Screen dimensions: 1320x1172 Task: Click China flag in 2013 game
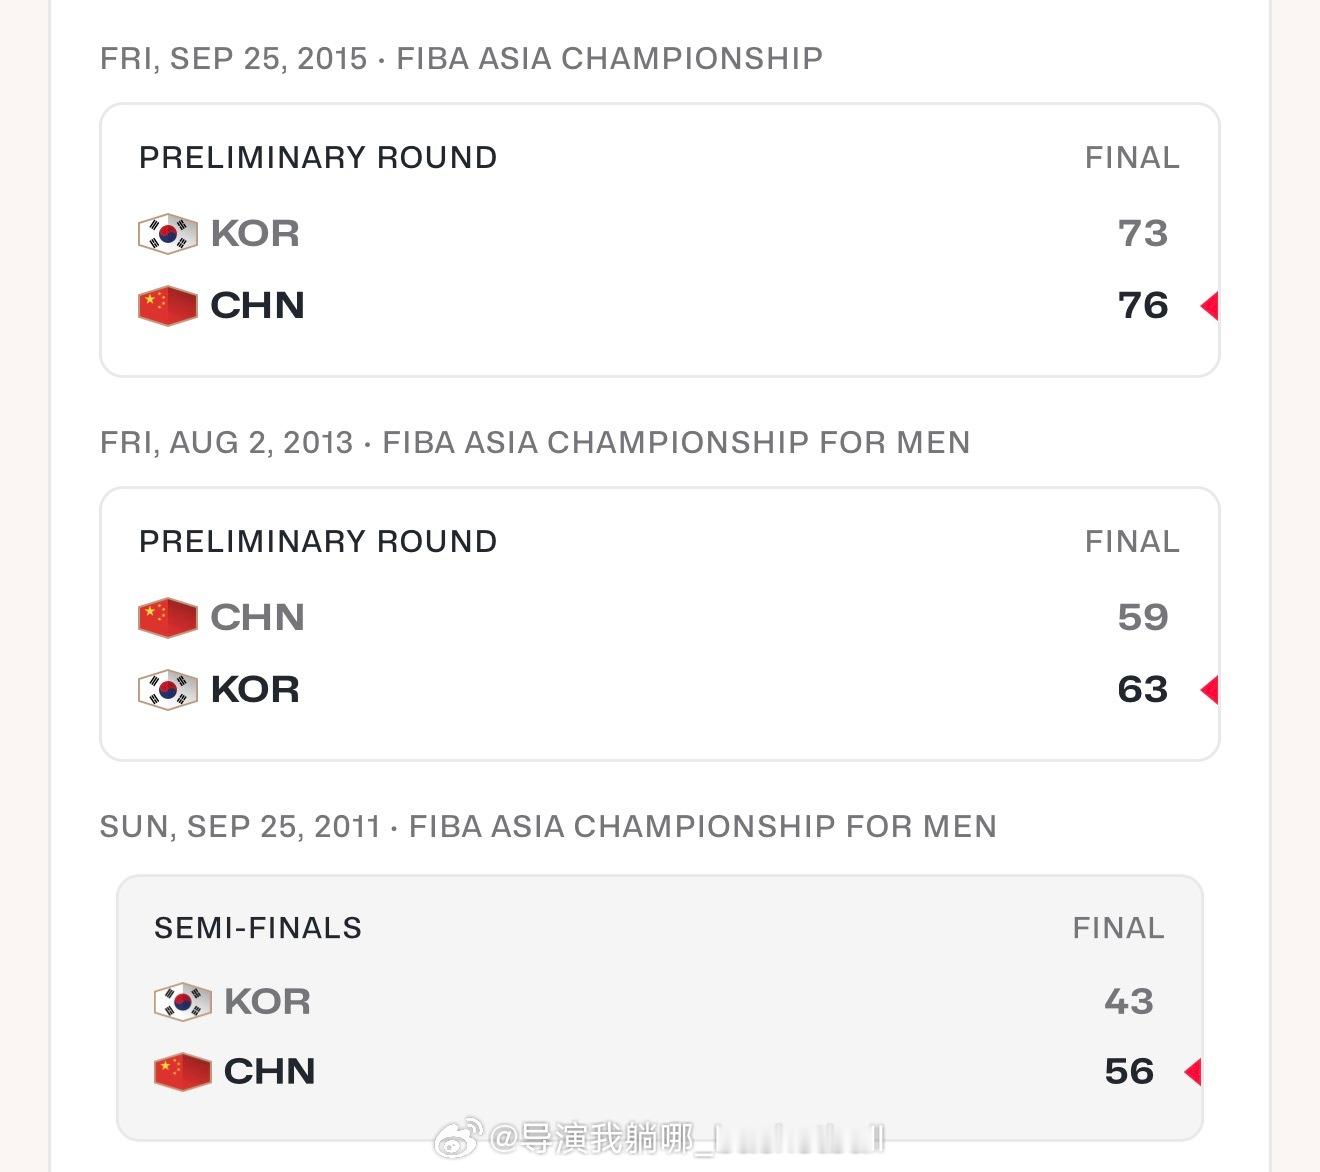[167, 617]
